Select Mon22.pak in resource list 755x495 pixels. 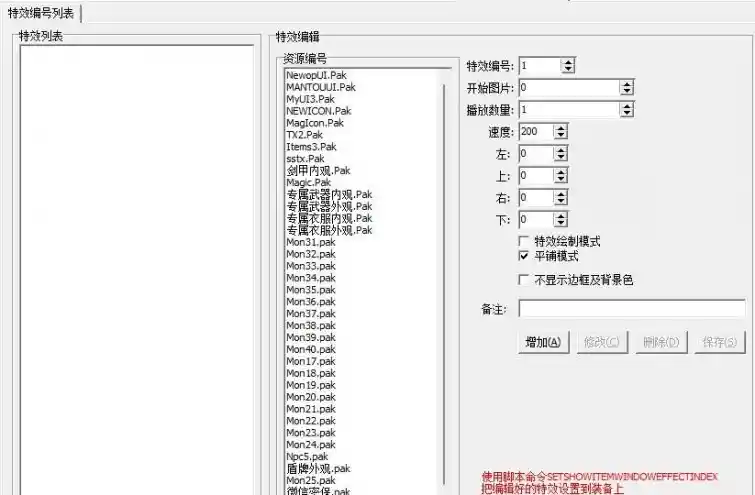(311, 421)
